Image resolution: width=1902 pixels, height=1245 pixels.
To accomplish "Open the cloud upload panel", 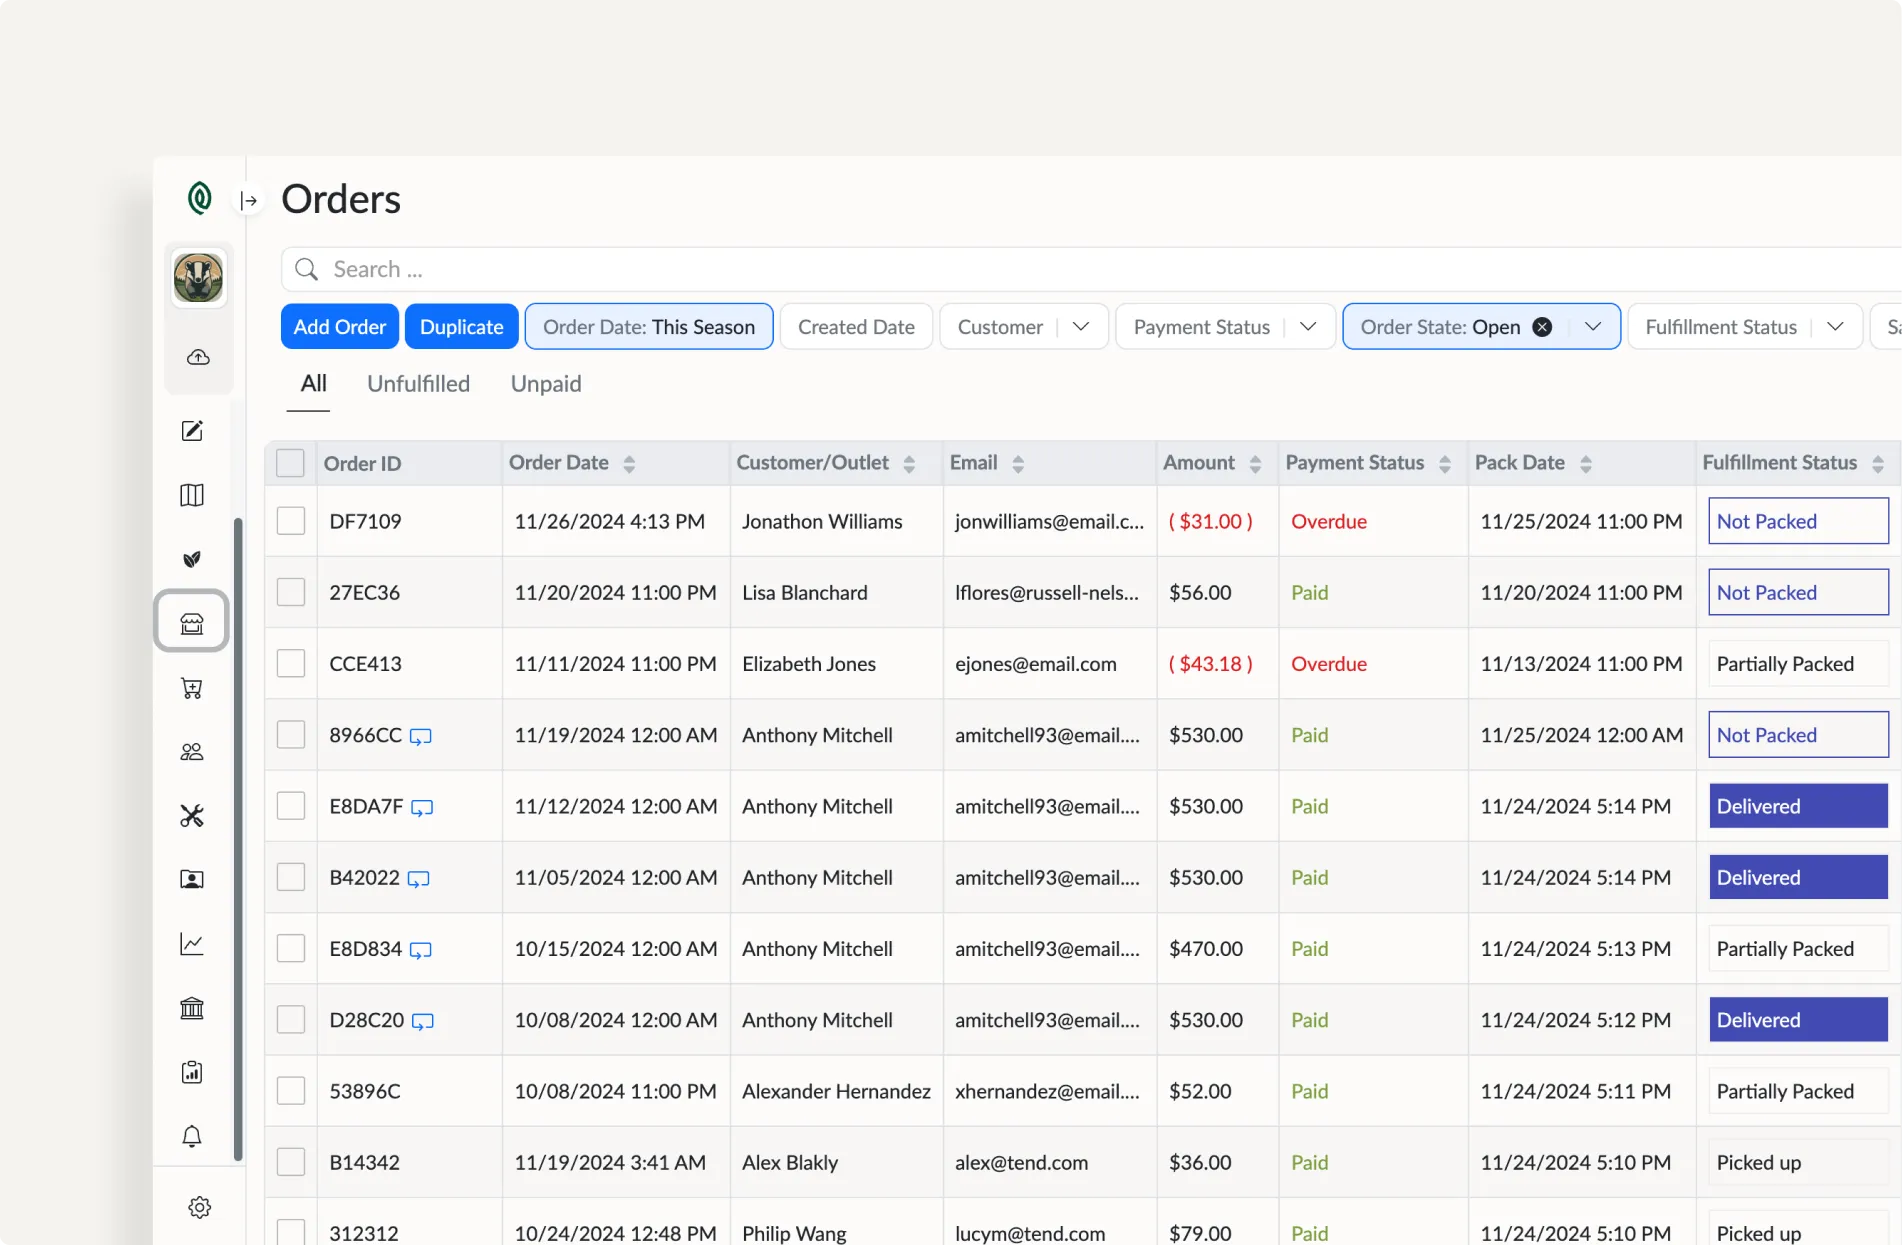I will point(199,357).
